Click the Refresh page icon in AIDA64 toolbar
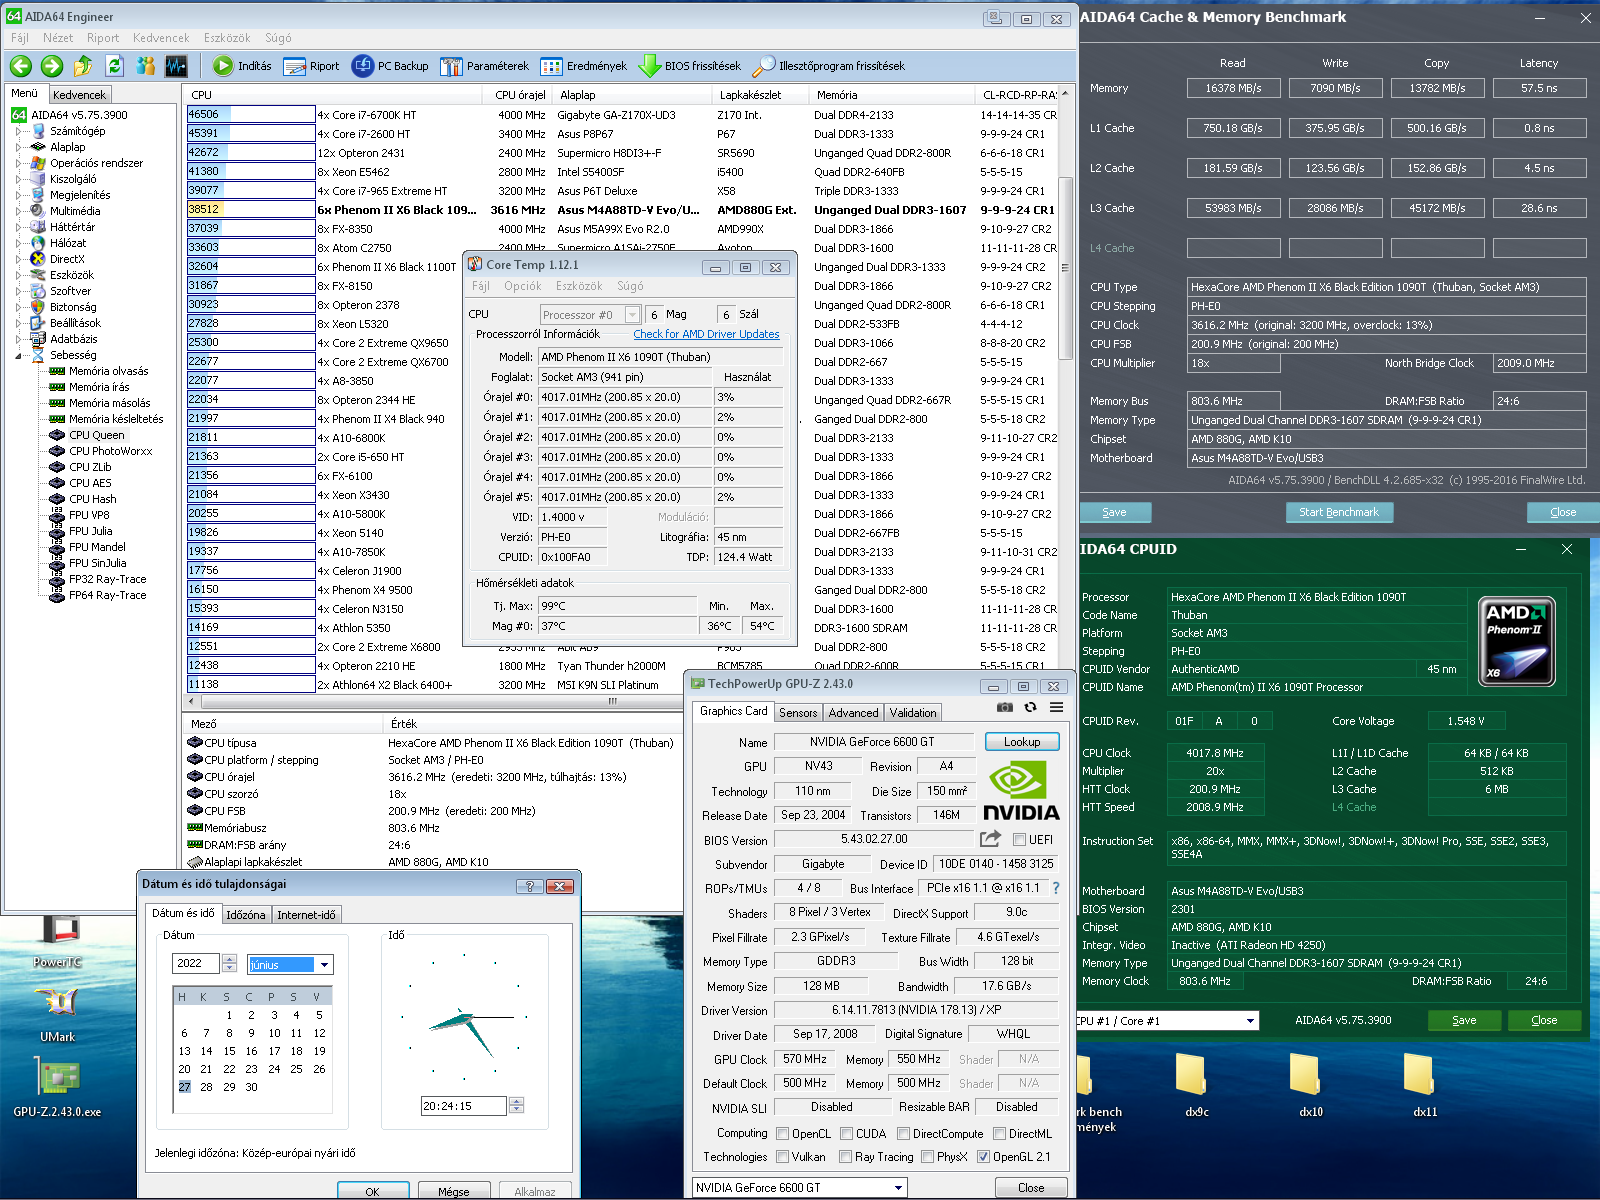This screenshot has width=1600, height=1200. pos(115,66)
